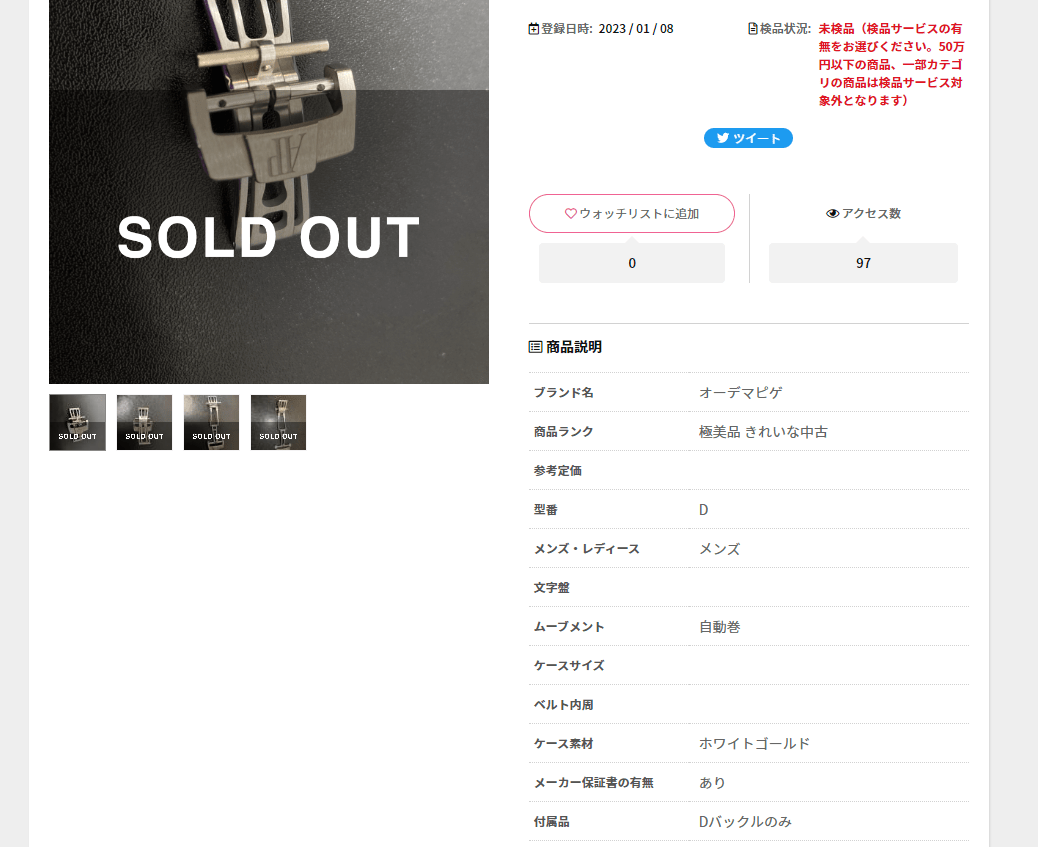The width and height of the screenshot is (1038, 847).
Task: Click the registration date 2023 / 01 / 08
Action: click(636, 28)
